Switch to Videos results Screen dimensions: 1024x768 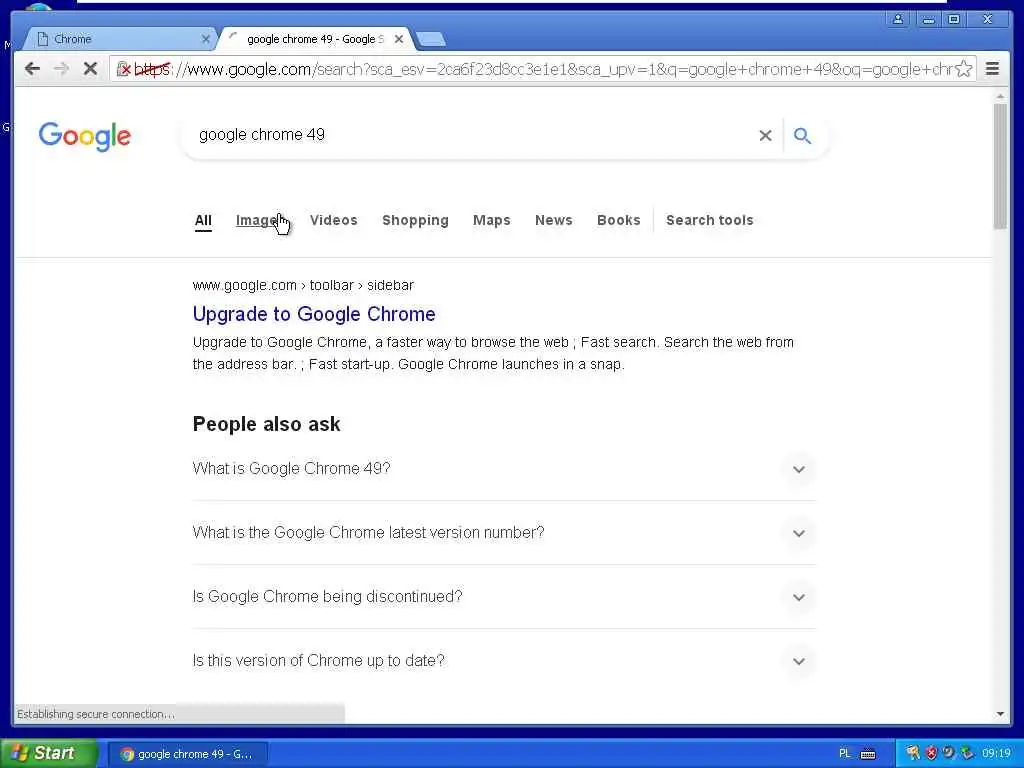[334, 221]
